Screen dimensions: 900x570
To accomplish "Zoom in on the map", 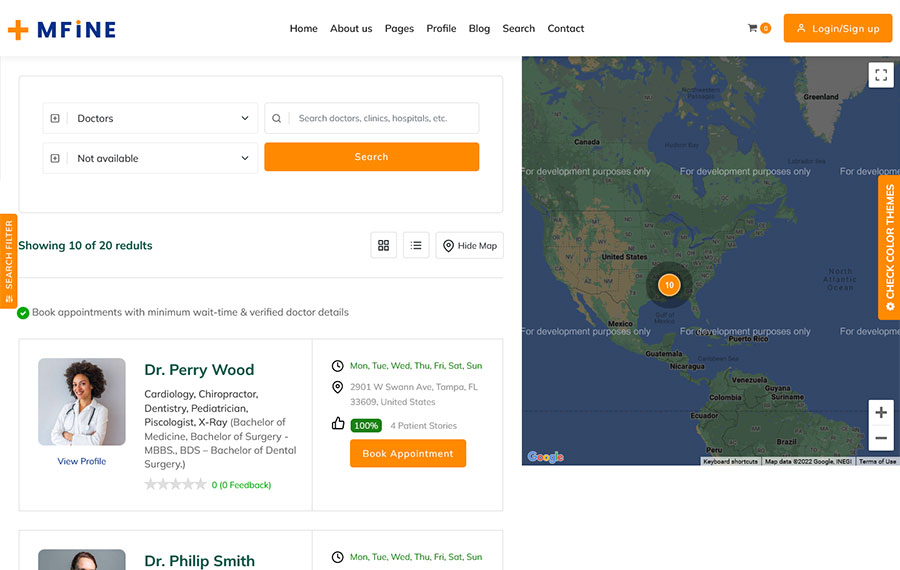I will tap(880, 413).
